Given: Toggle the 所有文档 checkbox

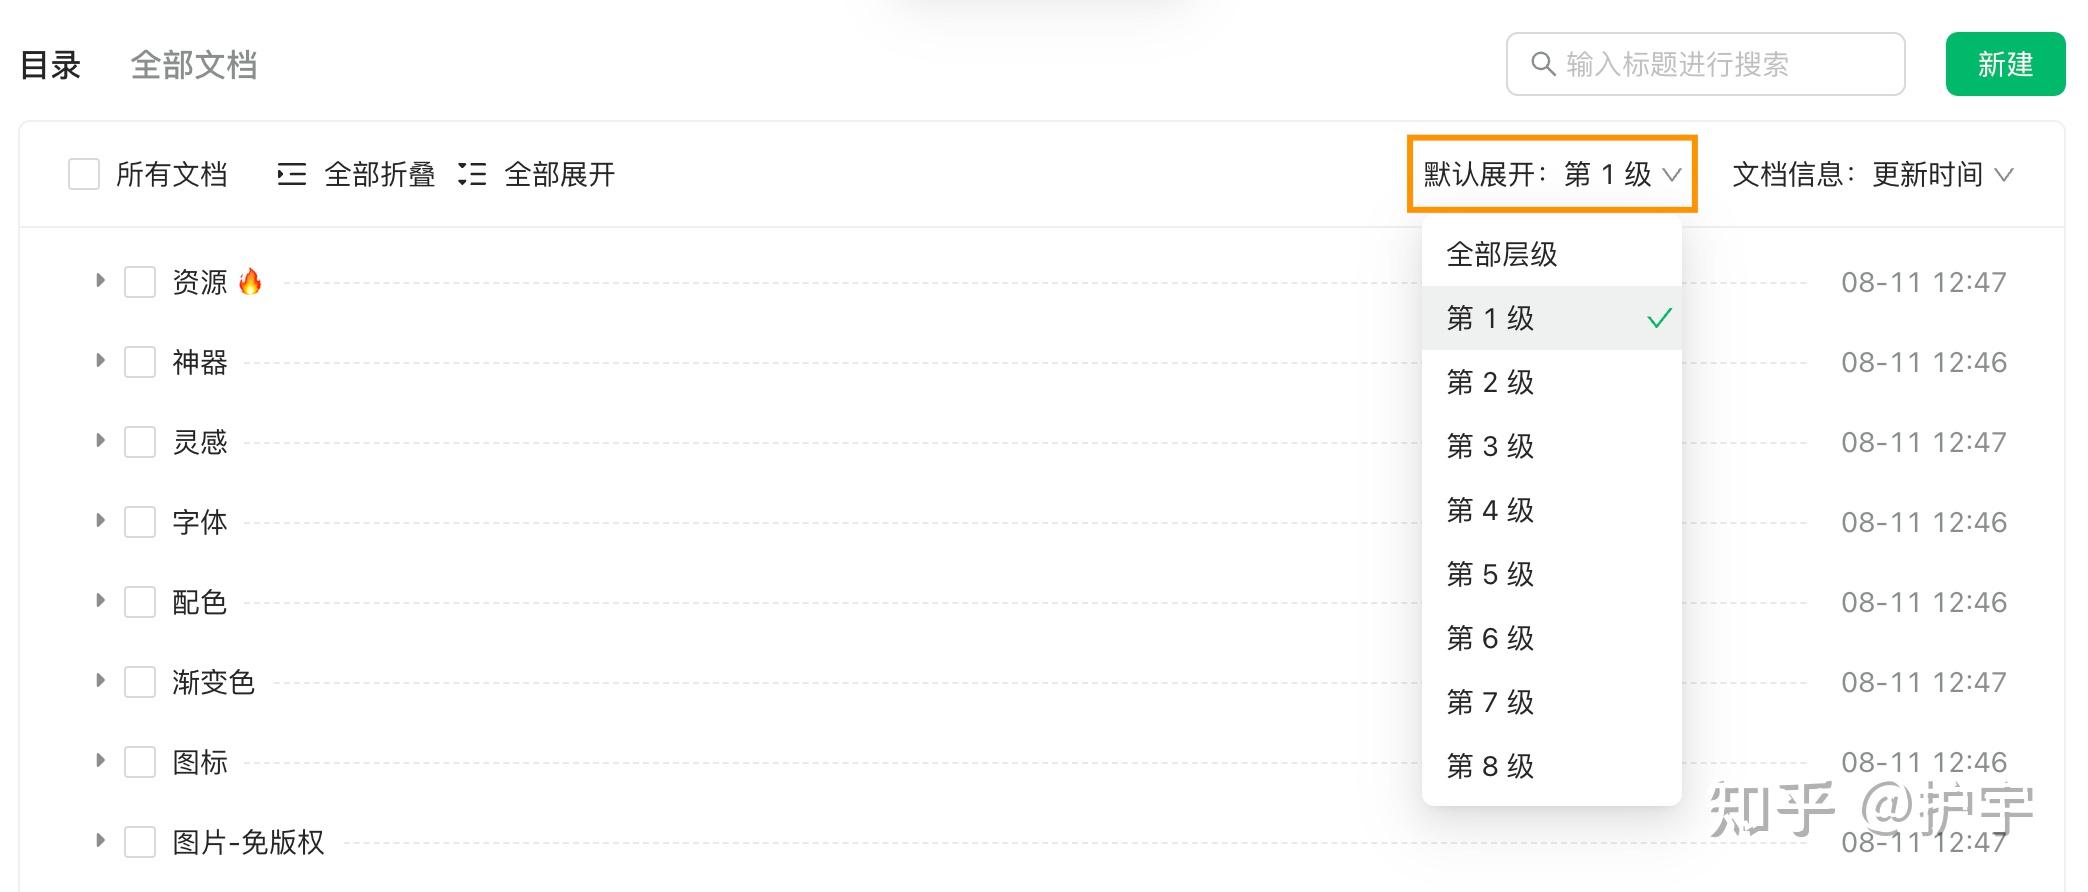Looking at the screenshot, I should [84, 174].
